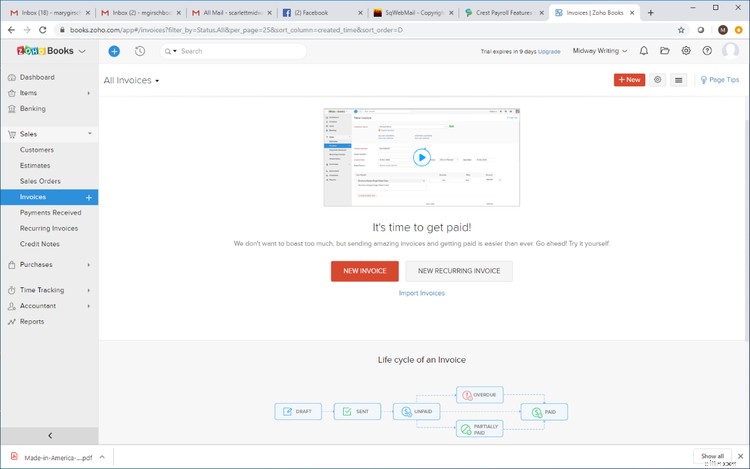Click the Upgrade link

point(549,51)
